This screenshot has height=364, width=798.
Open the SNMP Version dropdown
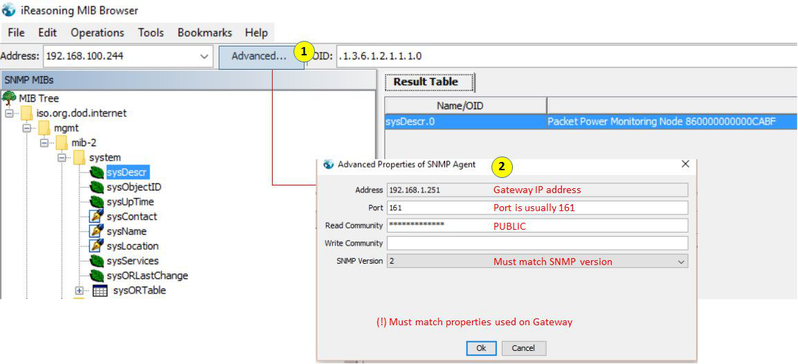tap(681, 262)
